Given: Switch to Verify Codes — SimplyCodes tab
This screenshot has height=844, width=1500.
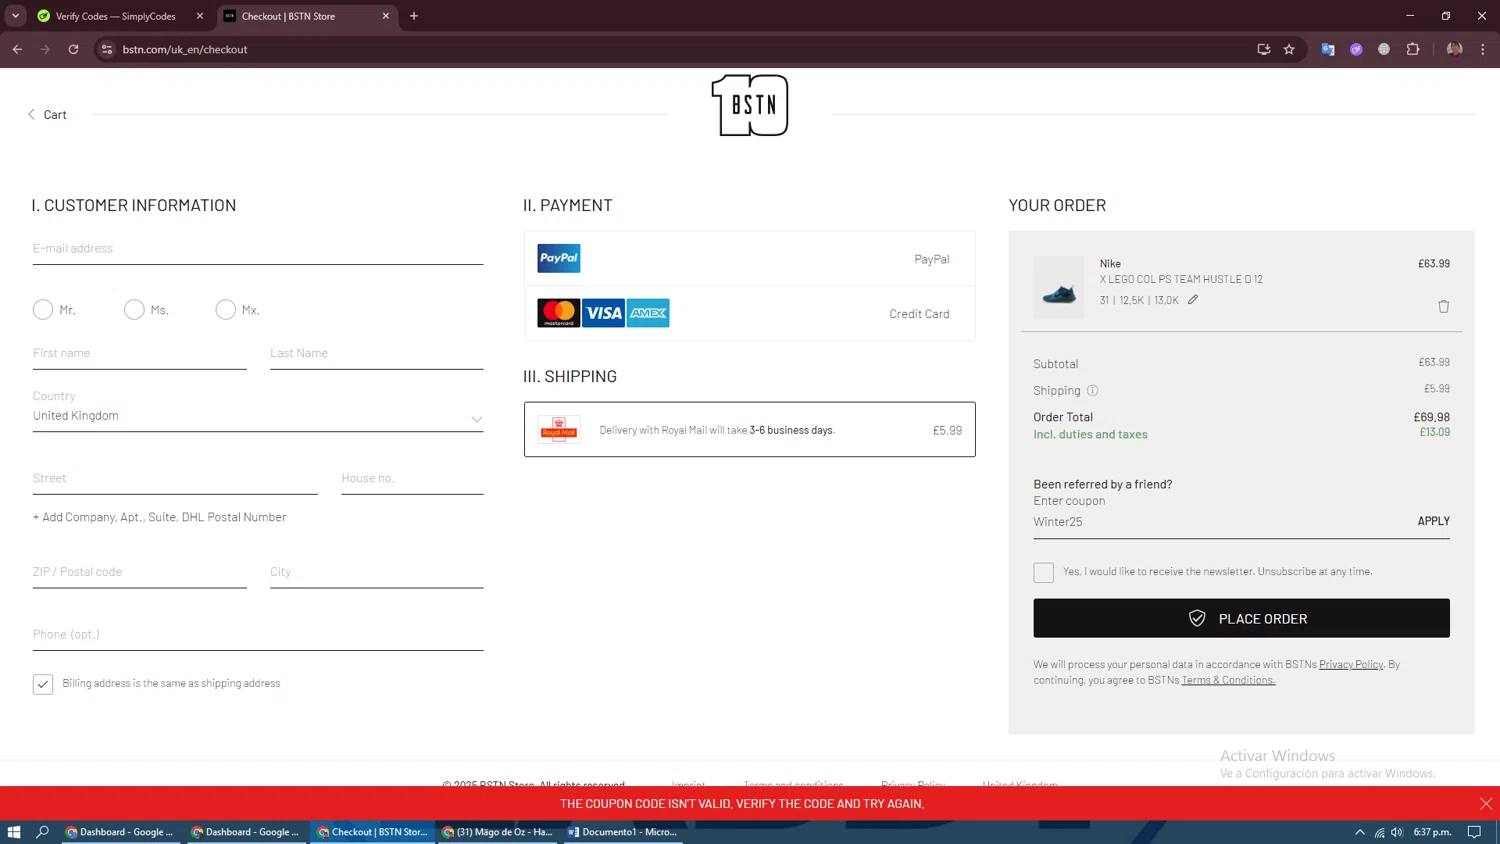Looking at the screenshot, I should click(120, 16).
